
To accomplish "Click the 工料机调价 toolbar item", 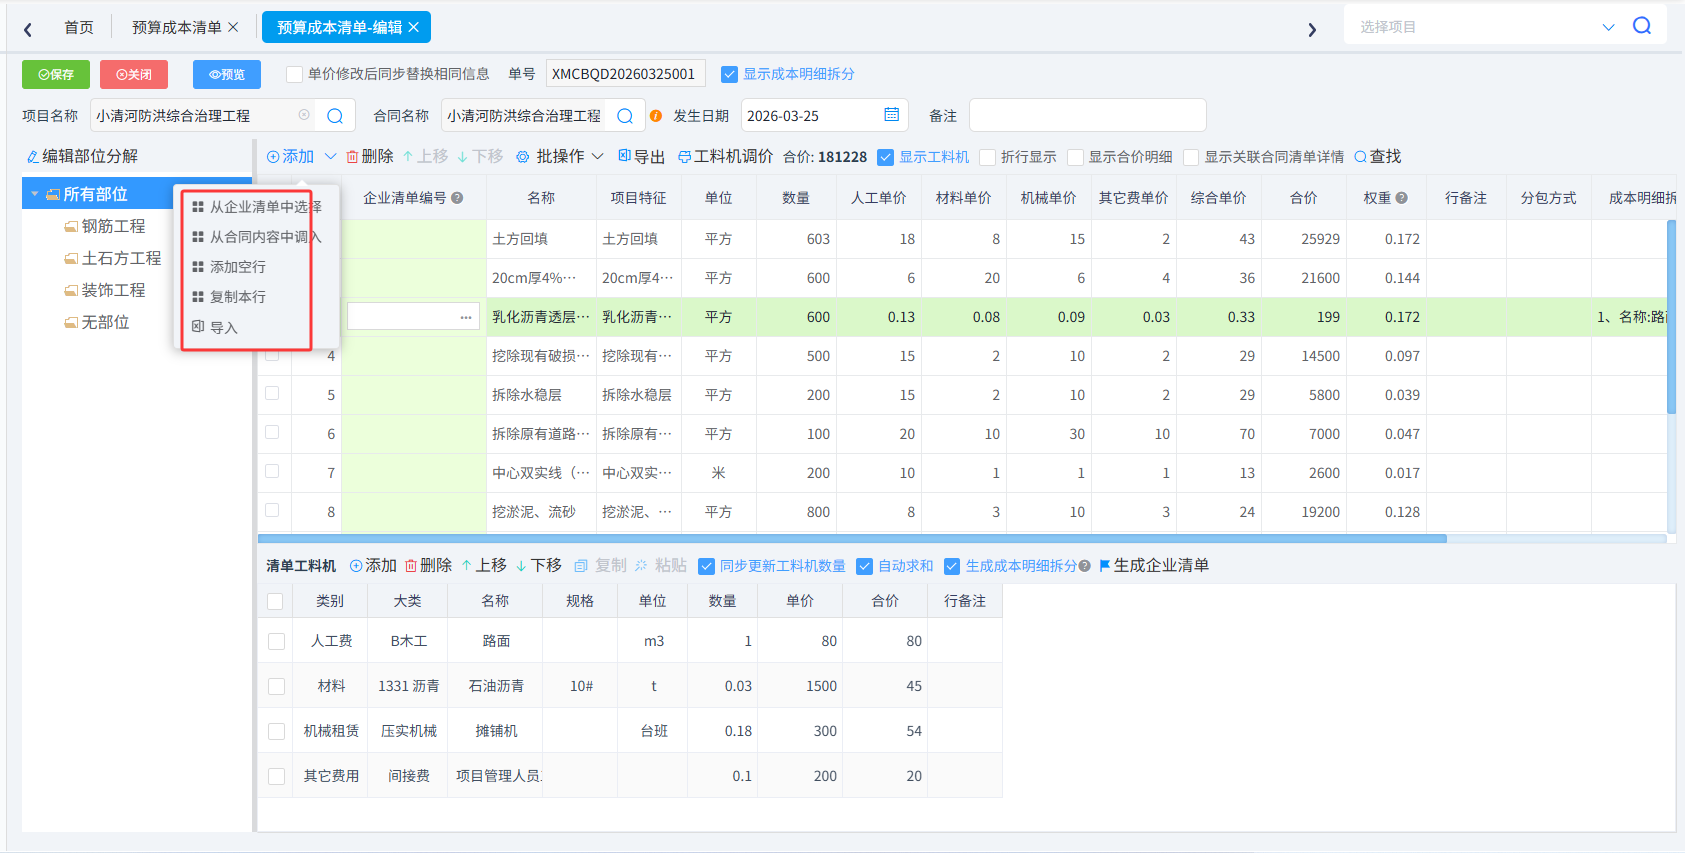I will coord(725,157).
